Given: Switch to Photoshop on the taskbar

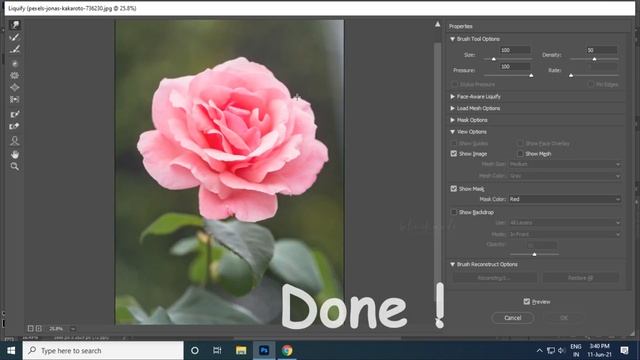Looking at the screenshot, I should (x=264, y=350).
